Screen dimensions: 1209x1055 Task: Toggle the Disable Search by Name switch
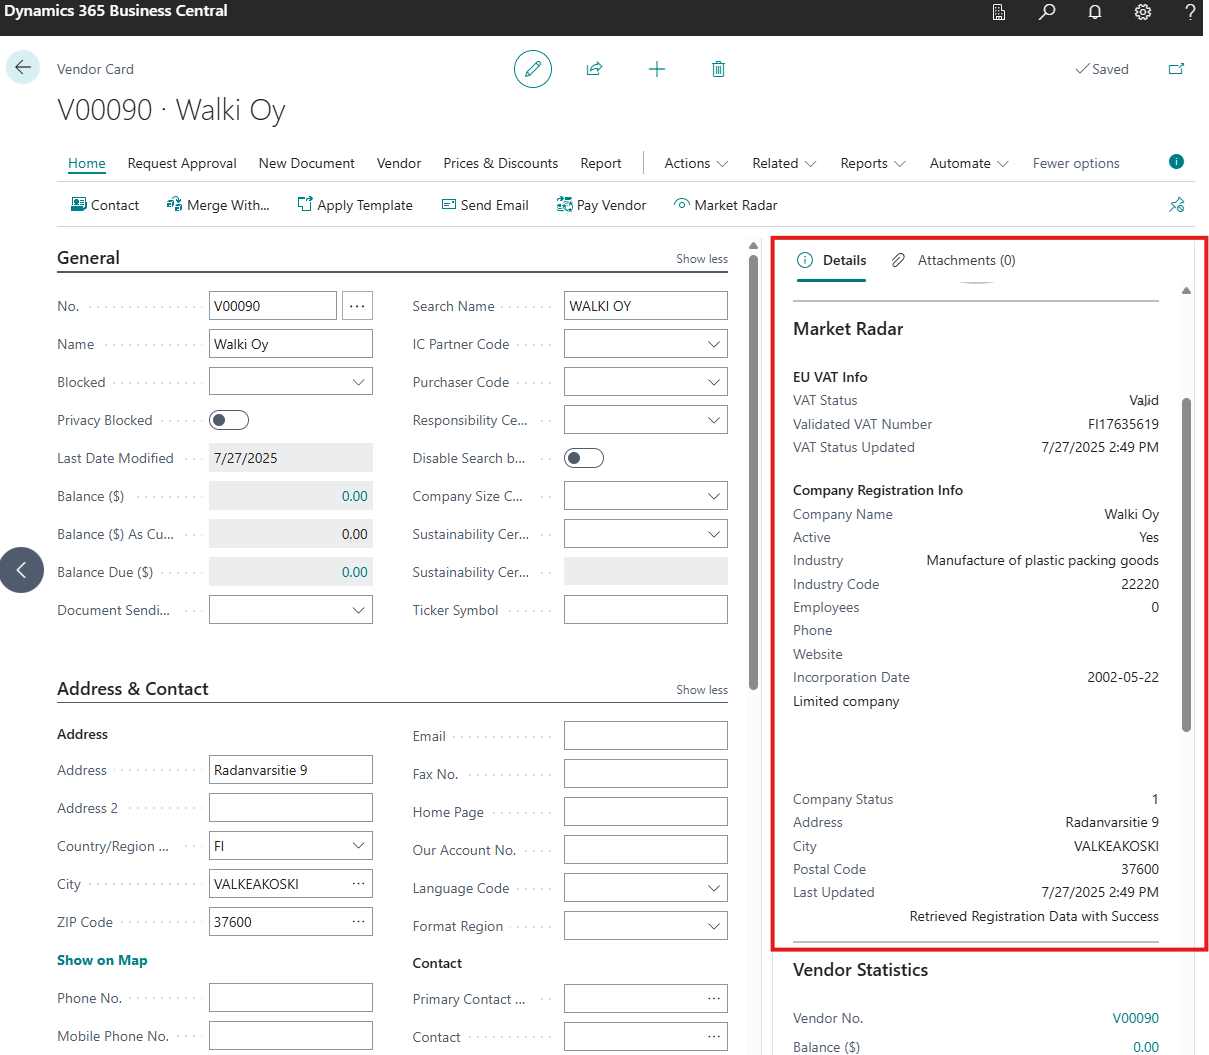tap(584, 458)
